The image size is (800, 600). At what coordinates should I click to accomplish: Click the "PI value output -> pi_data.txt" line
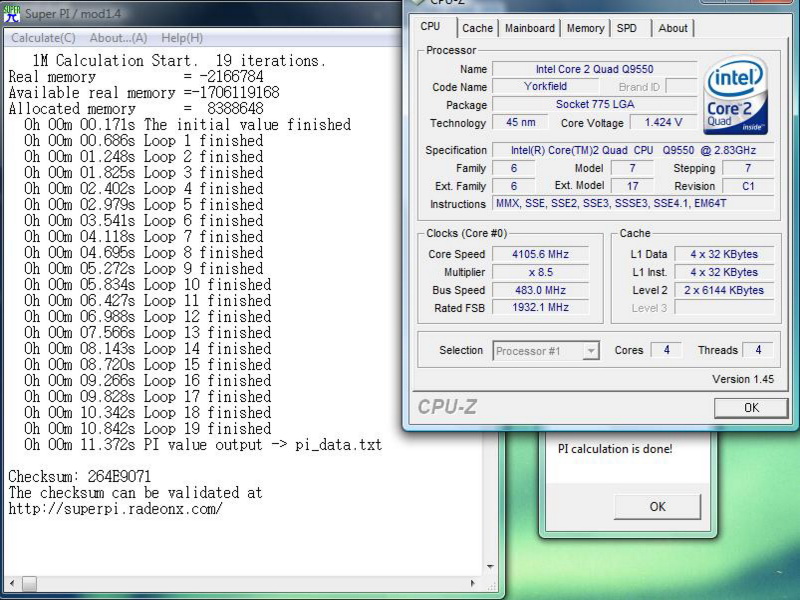tap(203, 444)
